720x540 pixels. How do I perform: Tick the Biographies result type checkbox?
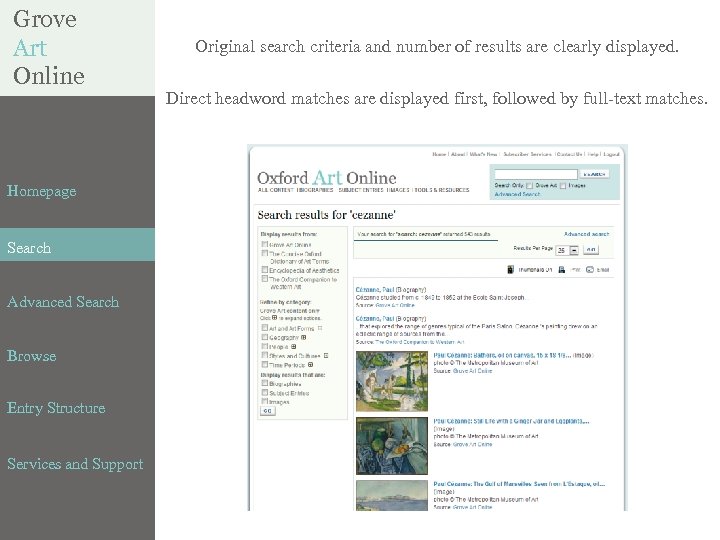pos(264,383)
